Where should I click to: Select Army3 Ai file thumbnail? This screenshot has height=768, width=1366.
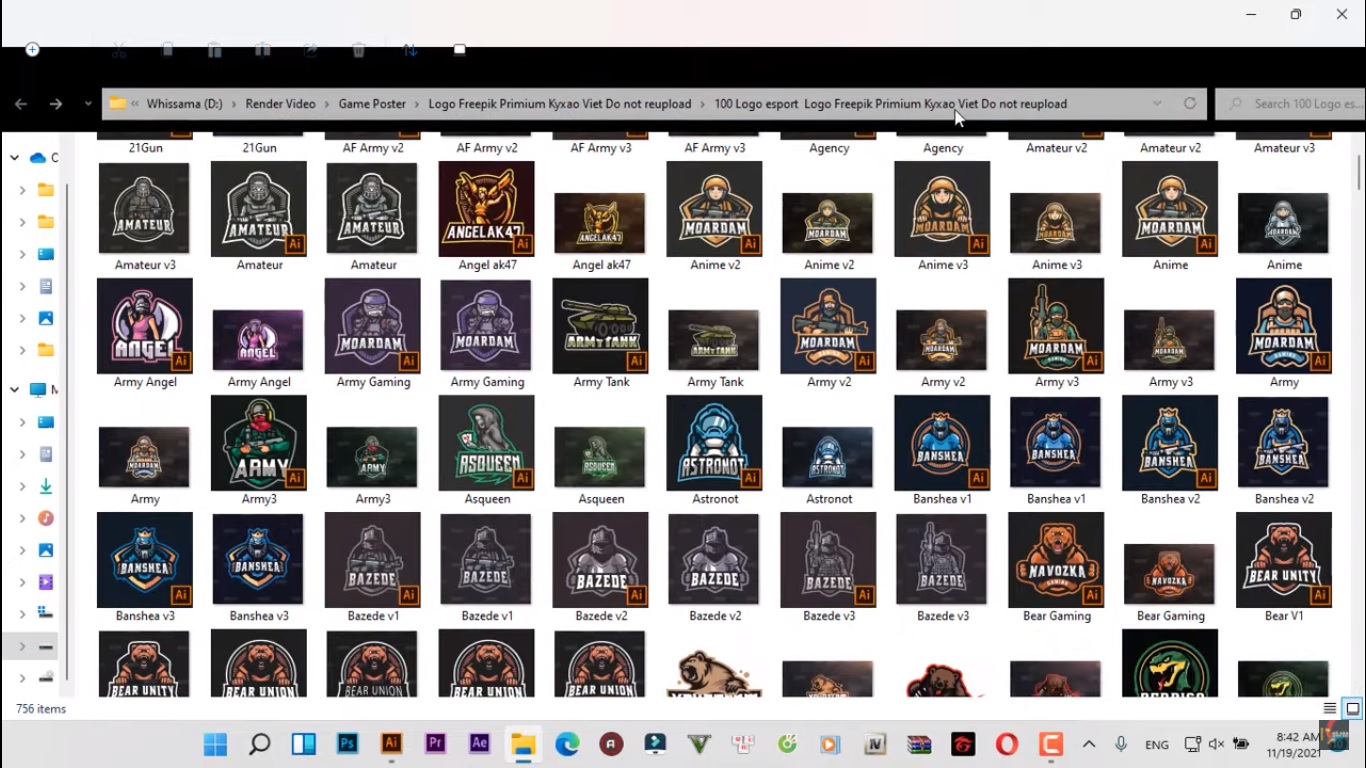(x=259, y=443)
